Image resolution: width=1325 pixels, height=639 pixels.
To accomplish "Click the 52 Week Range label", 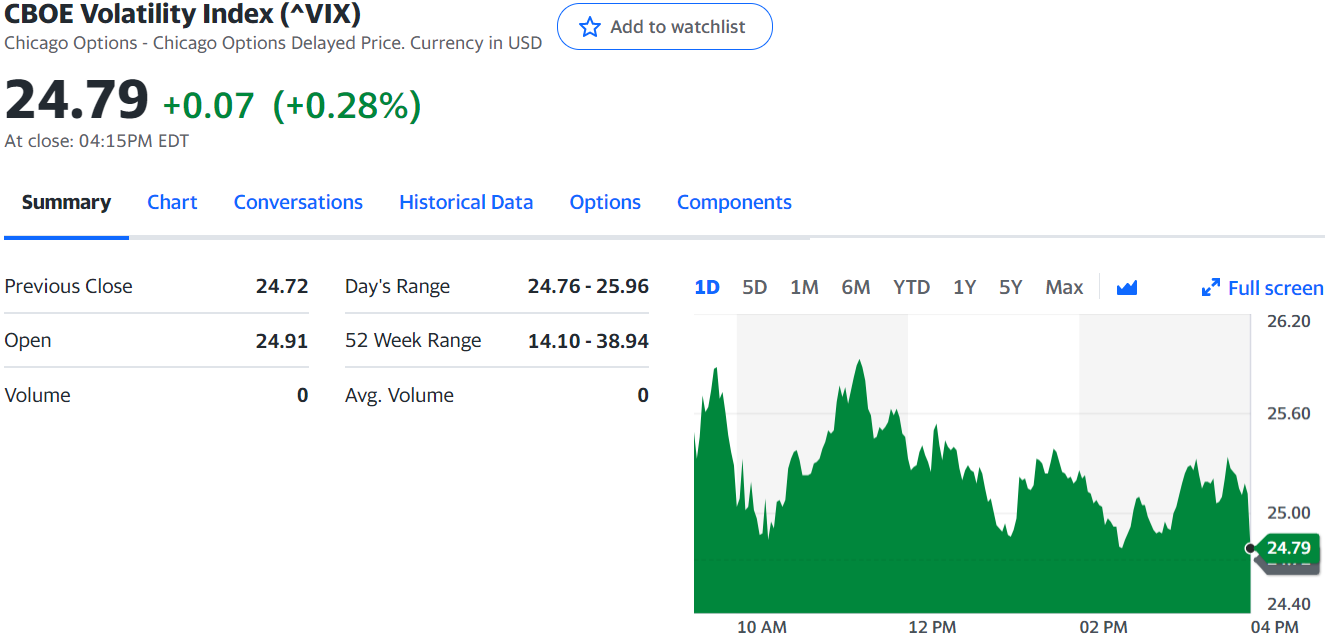I will point(413,341).
